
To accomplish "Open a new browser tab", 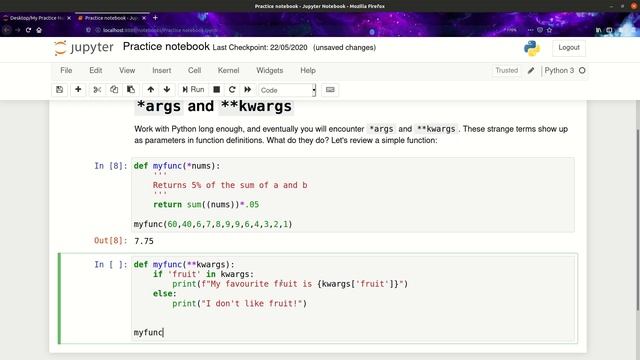I will 155,18.
